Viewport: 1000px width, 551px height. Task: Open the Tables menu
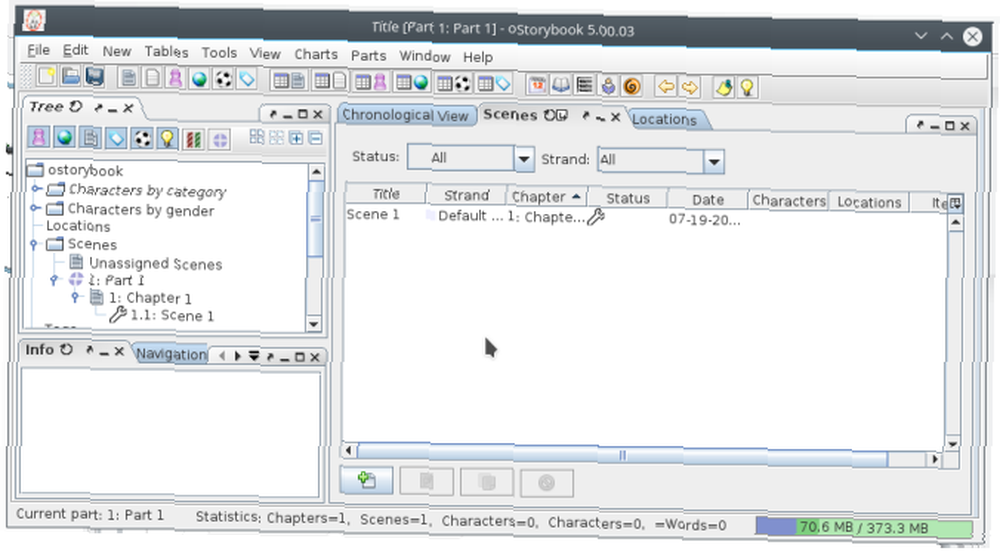[x=166, y=52]
